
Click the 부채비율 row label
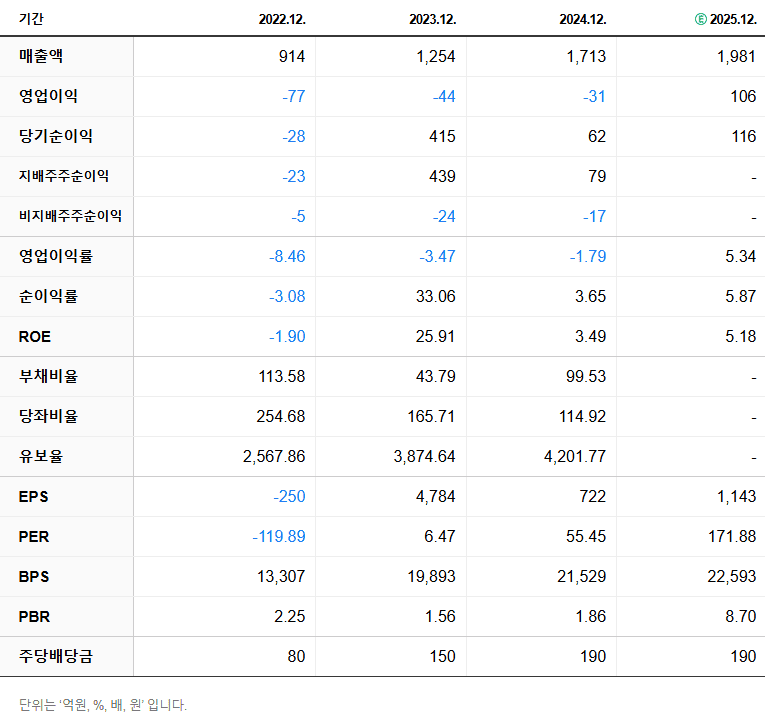[48, 376]
